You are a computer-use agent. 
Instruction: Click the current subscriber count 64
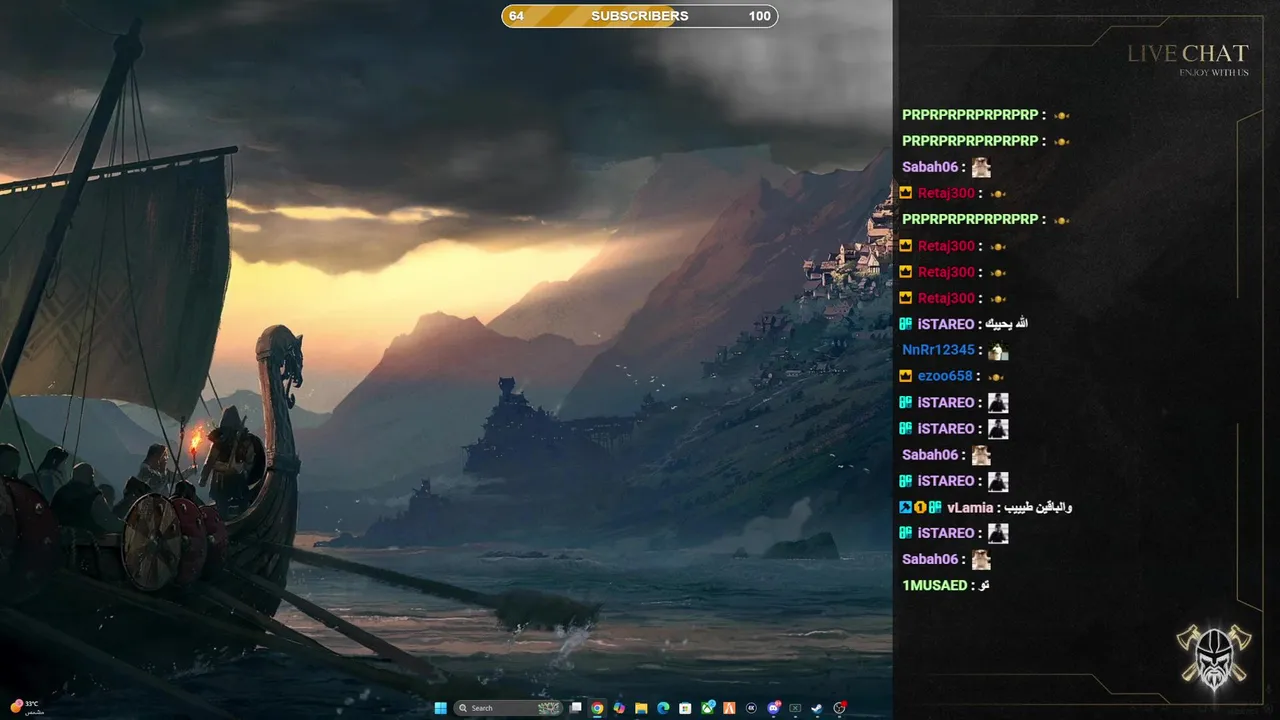pos(516,16)
